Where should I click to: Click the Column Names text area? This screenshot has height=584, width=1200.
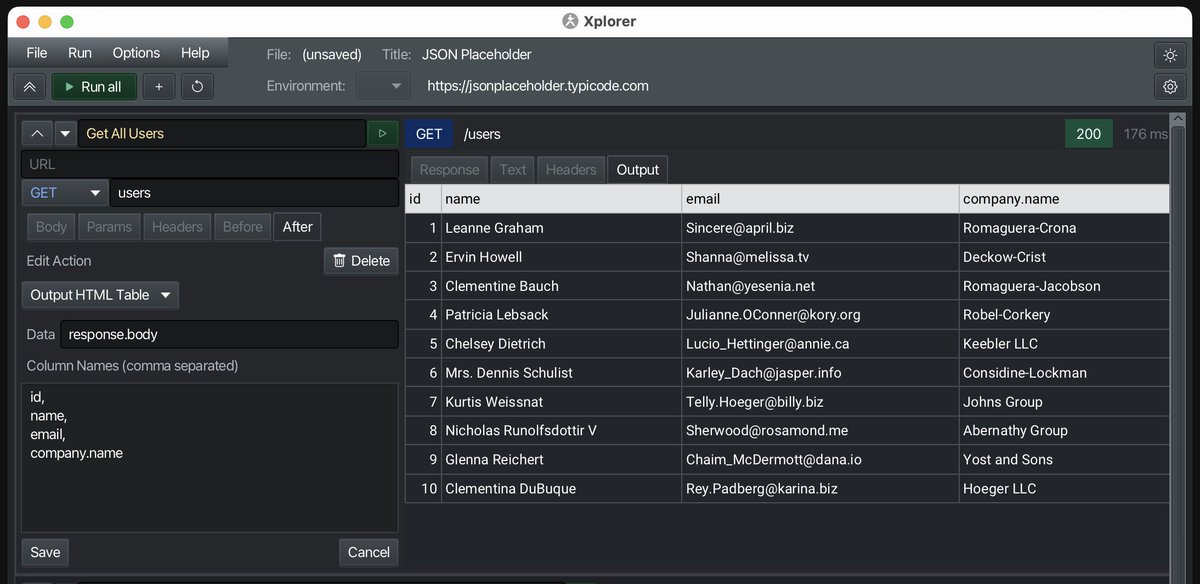[x=210, y=457]
